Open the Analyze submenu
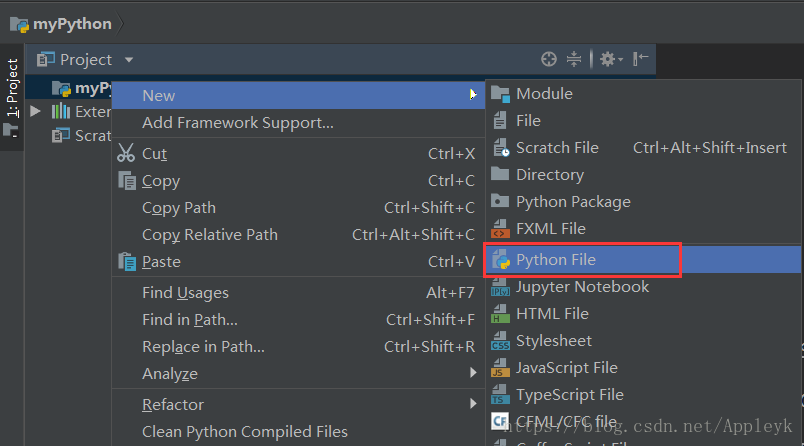This screenshot has height=446, width=804. click(x=298, y=373)
